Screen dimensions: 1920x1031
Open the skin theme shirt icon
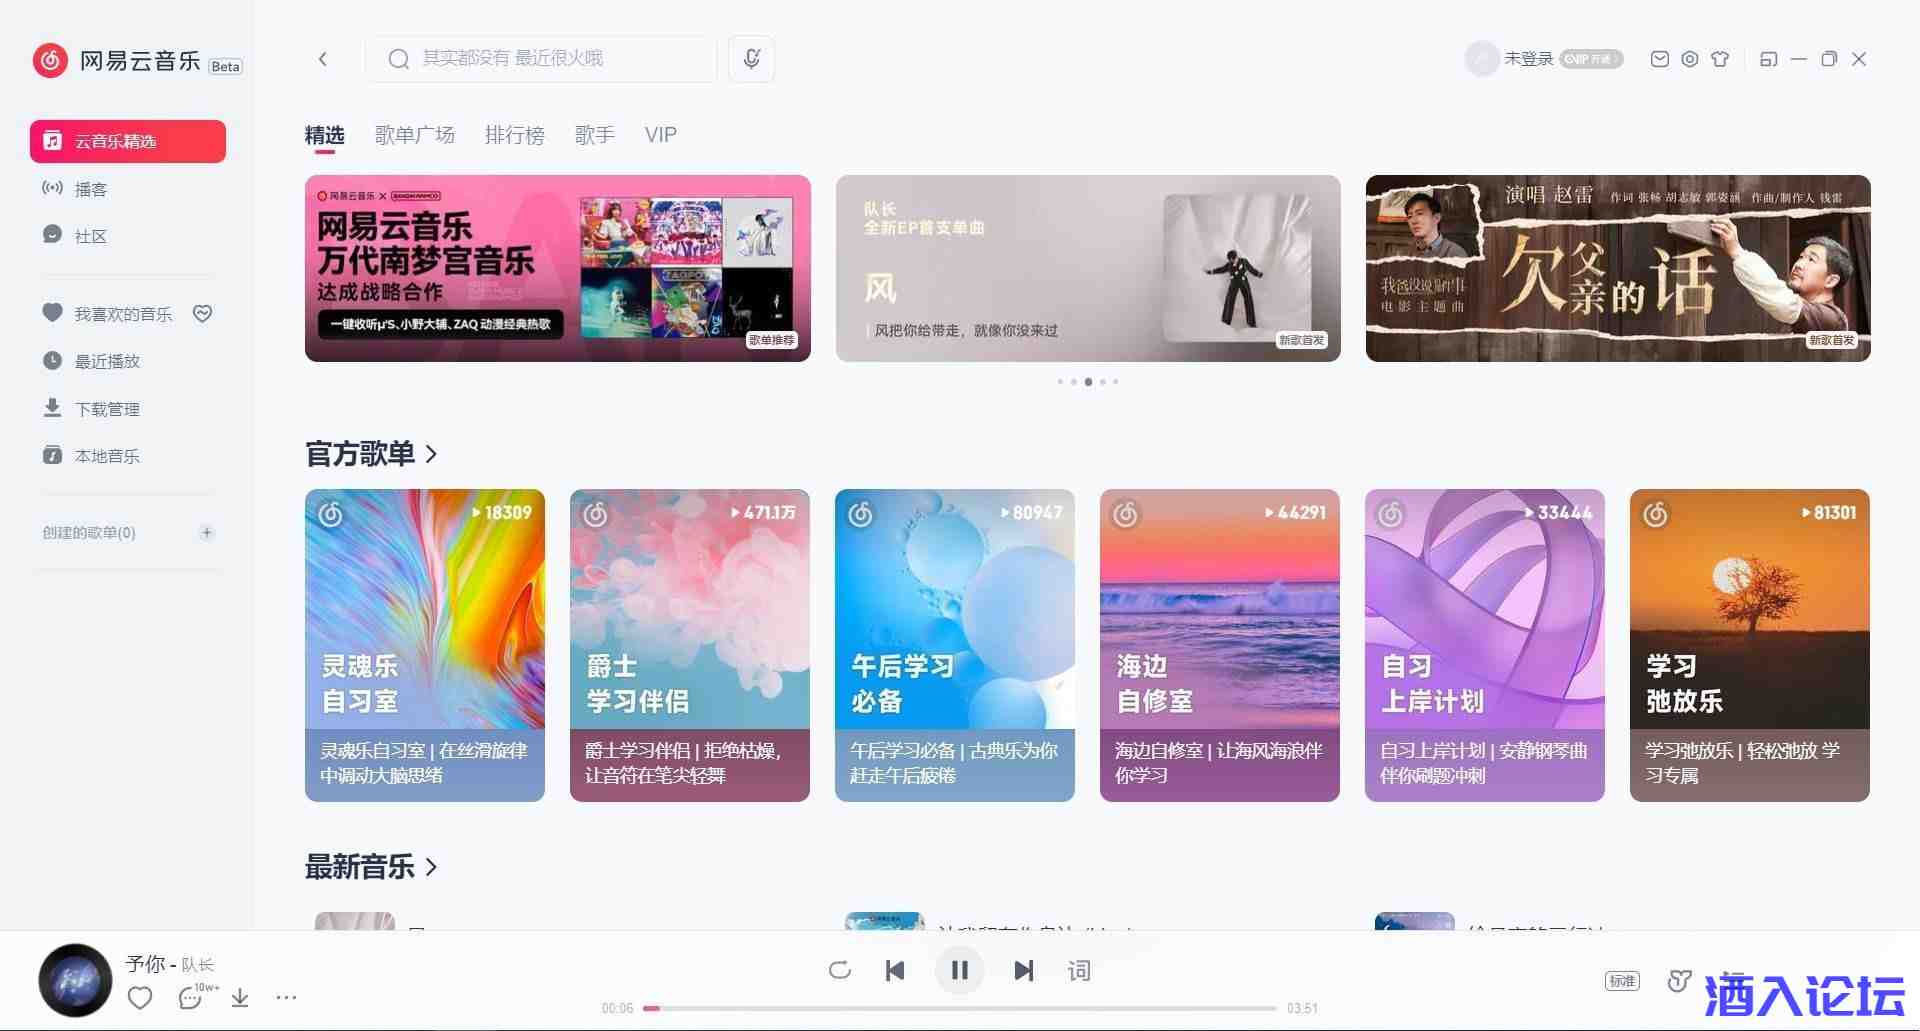click(1720, 59)
